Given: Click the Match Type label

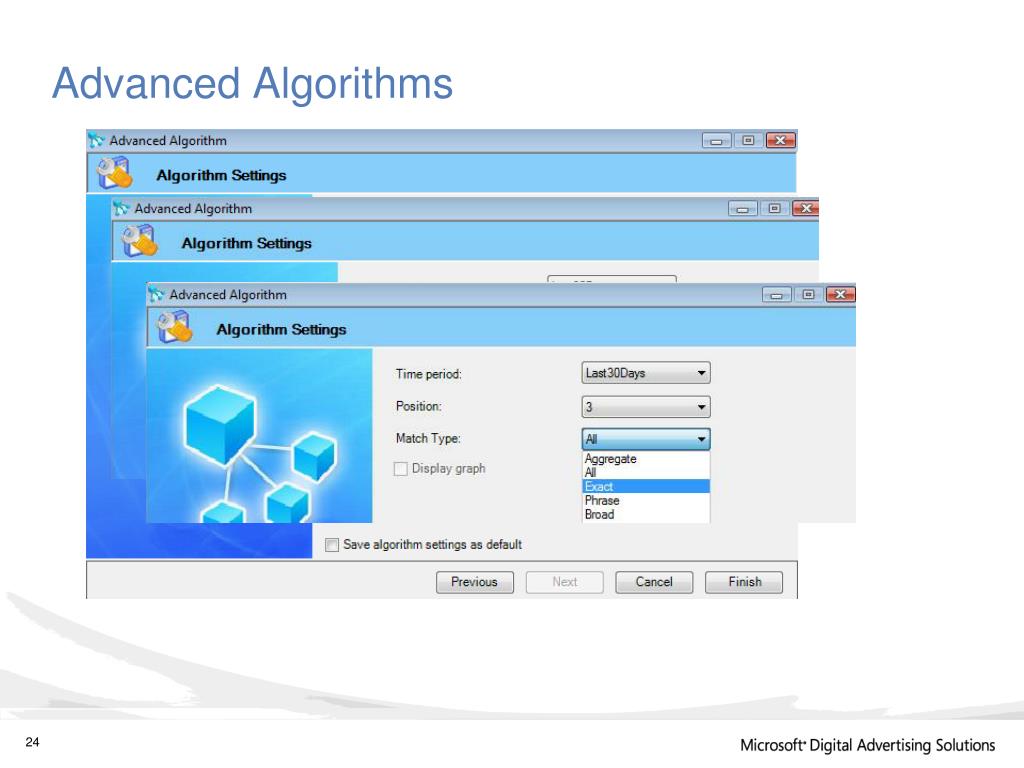Looking at the screenshot, I should pyautogui.click(x=428, y=438).
